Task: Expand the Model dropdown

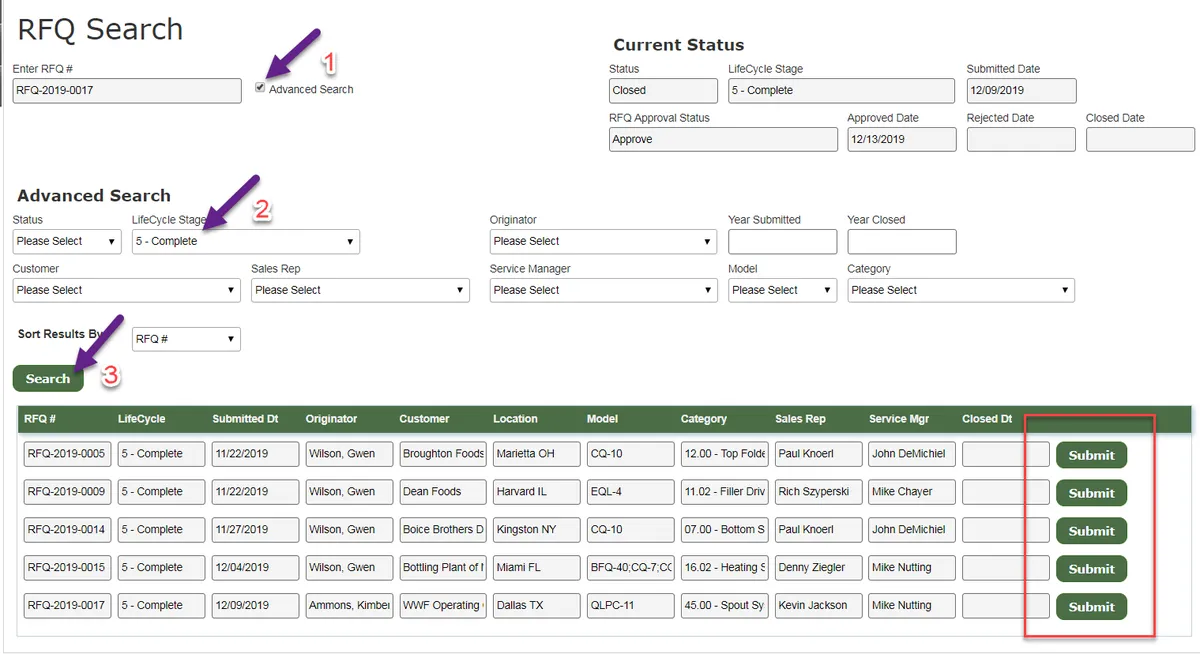Action: point(782,290)
